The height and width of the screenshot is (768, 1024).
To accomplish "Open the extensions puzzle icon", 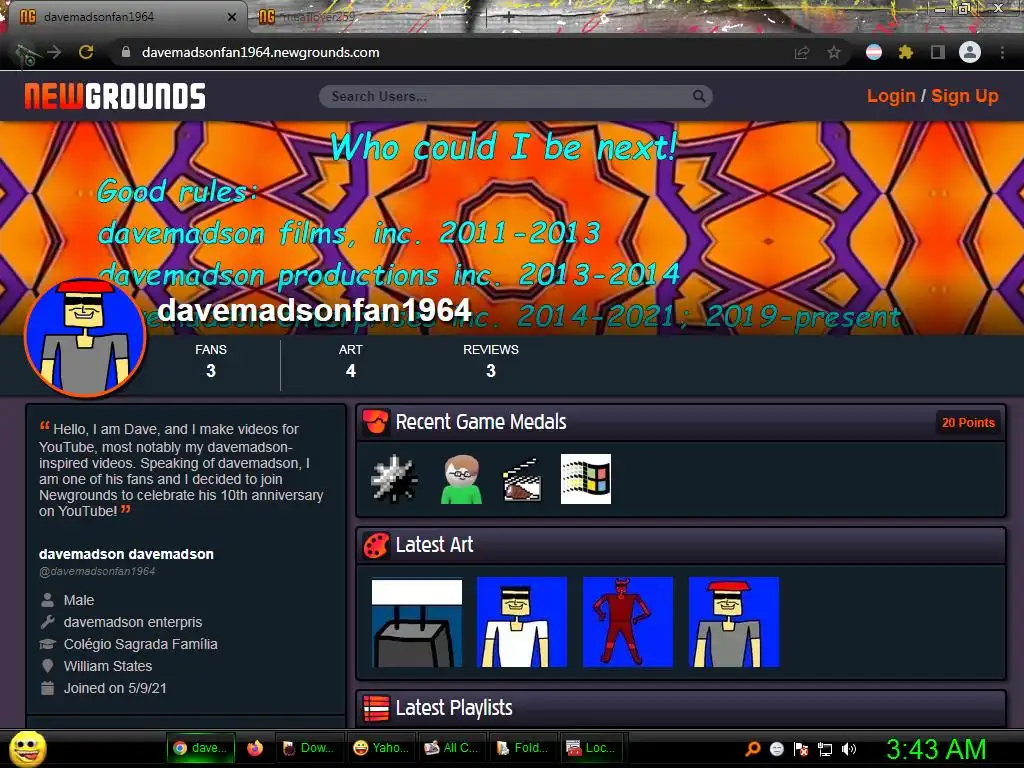I will (905, 52).
